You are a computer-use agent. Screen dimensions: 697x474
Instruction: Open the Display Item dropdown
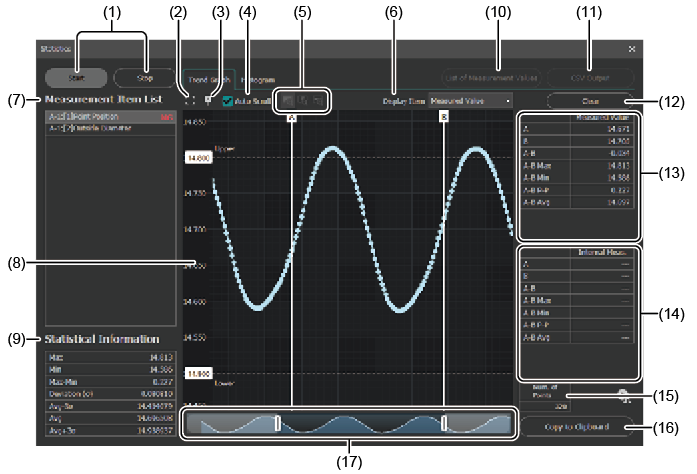tap(470, 101)
